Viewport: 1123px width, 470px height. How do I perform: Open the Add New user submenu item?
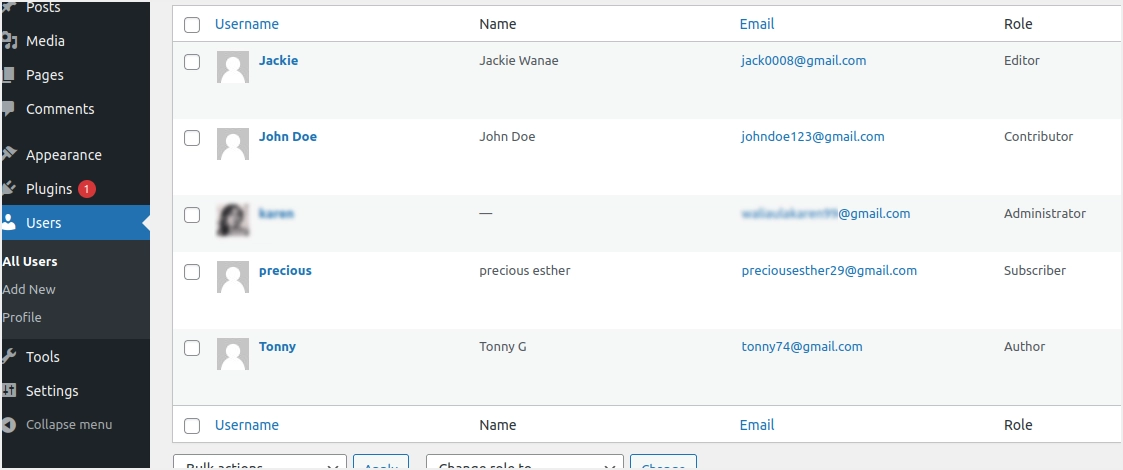29,289
